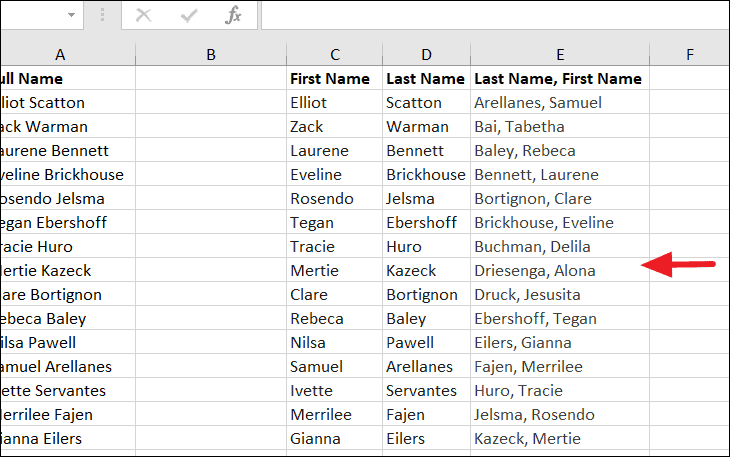Click the formula bar input field
This screenshot has height=457, width=730.
[x=490, y=15]
